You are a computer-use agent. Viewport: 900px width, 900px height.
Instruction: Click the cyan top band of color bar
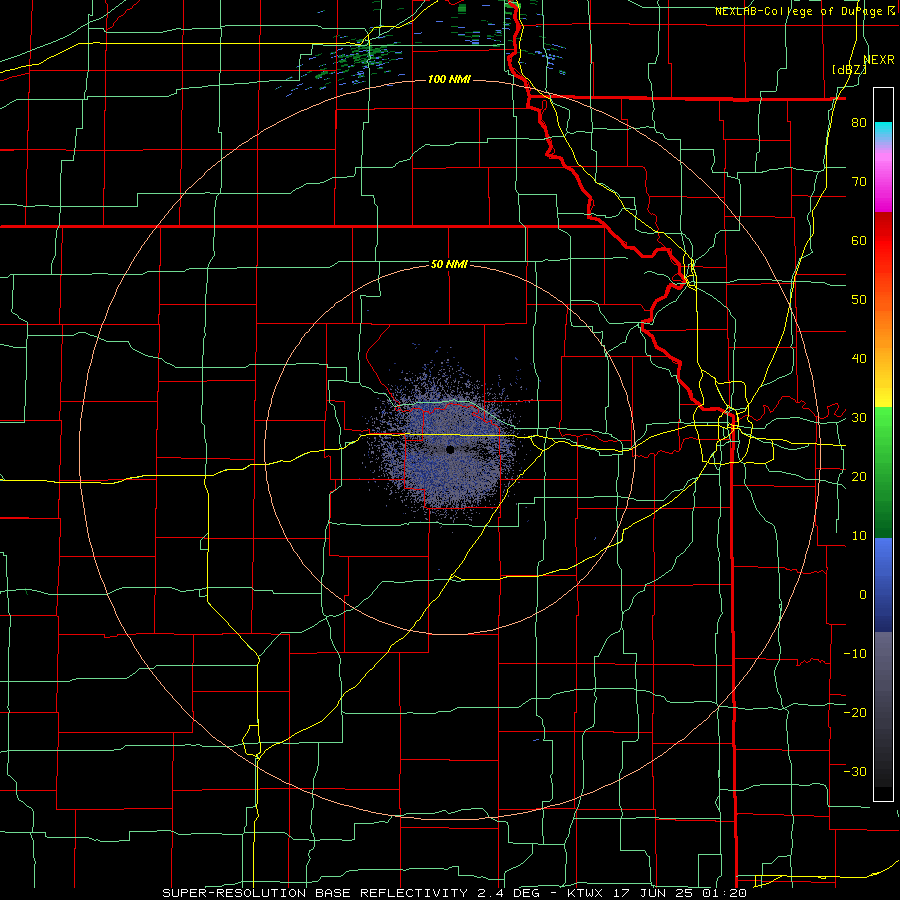[883, 129]
